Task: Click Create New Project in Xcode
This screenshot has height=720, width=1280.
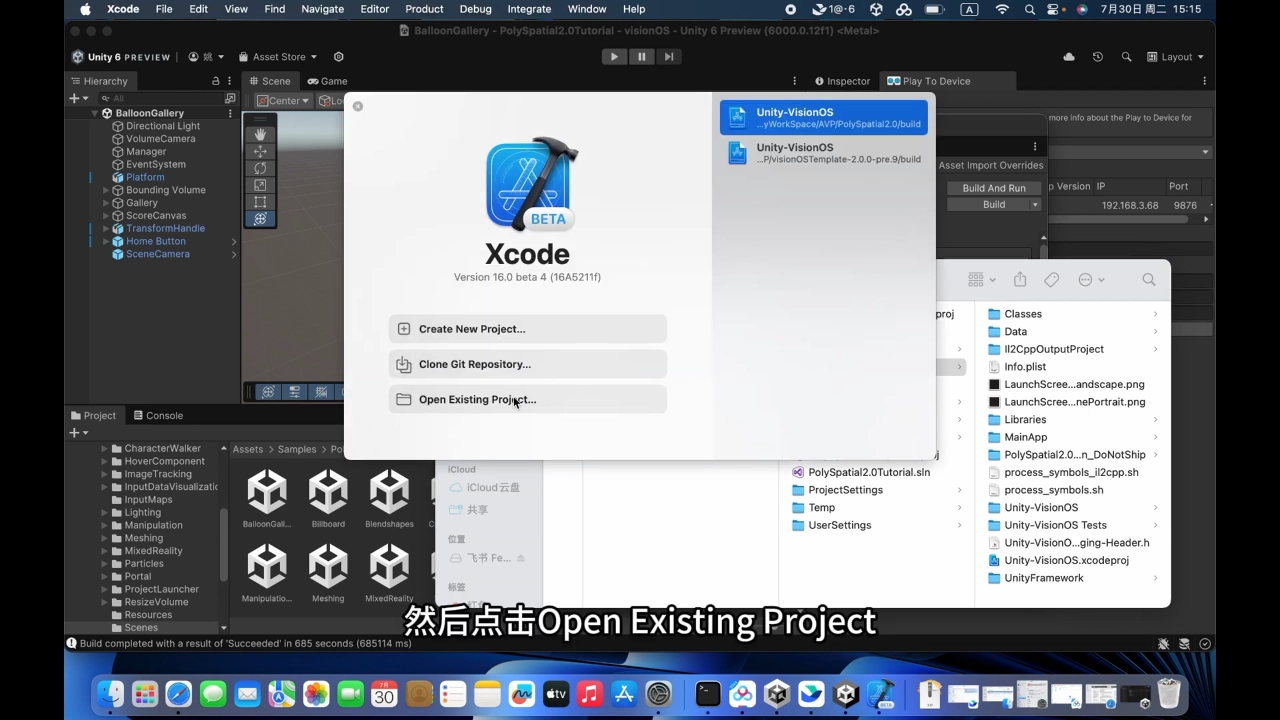Action: pos(527,329)
